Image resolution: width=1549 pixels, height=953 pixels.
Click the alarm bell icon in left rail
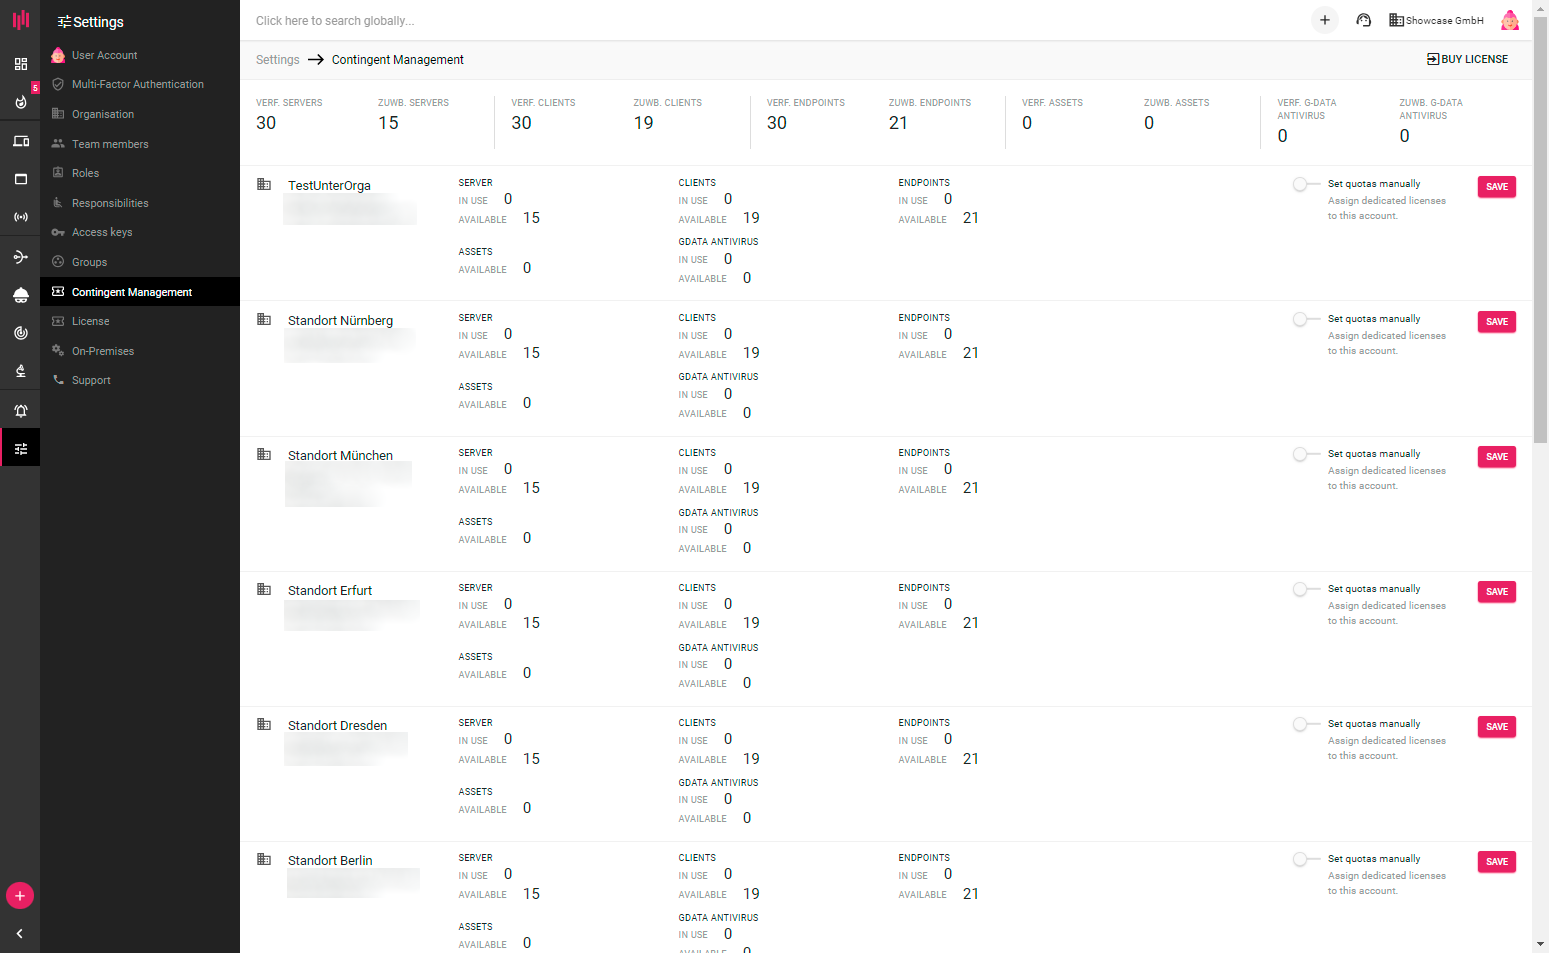point(20,411)
